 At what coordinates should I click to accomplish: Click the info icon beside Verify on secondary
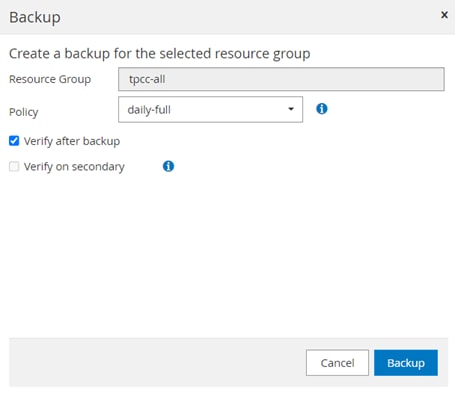tap(168, 166)
